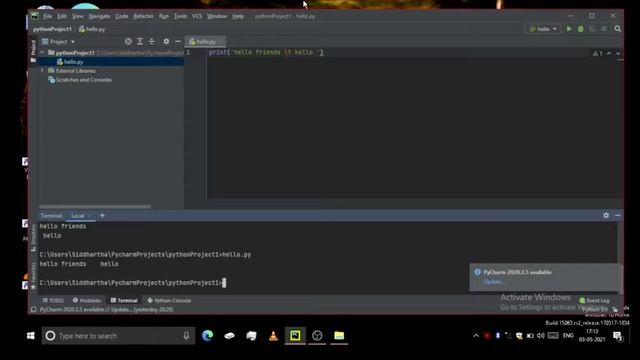The width and height of the screenshot is (640, 360).
Task: Expand External Libraries node
Action: (x=42, y=71)
